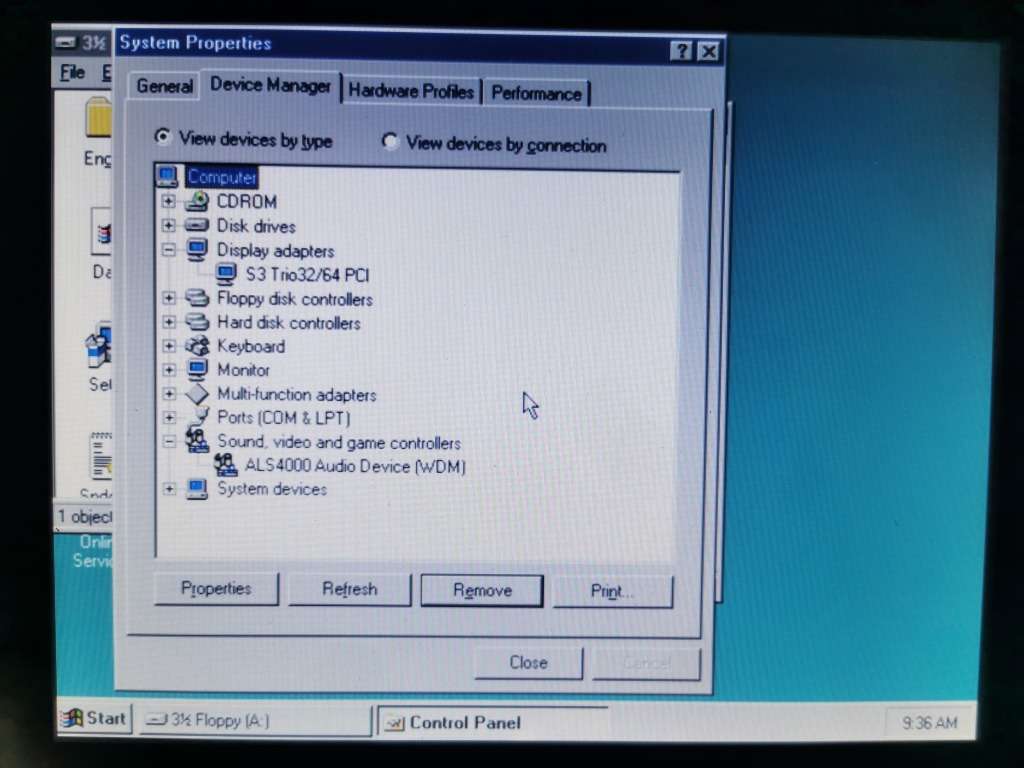Select the Disk drives device icon
The image size is (1024, 768).
coord(196,225)
